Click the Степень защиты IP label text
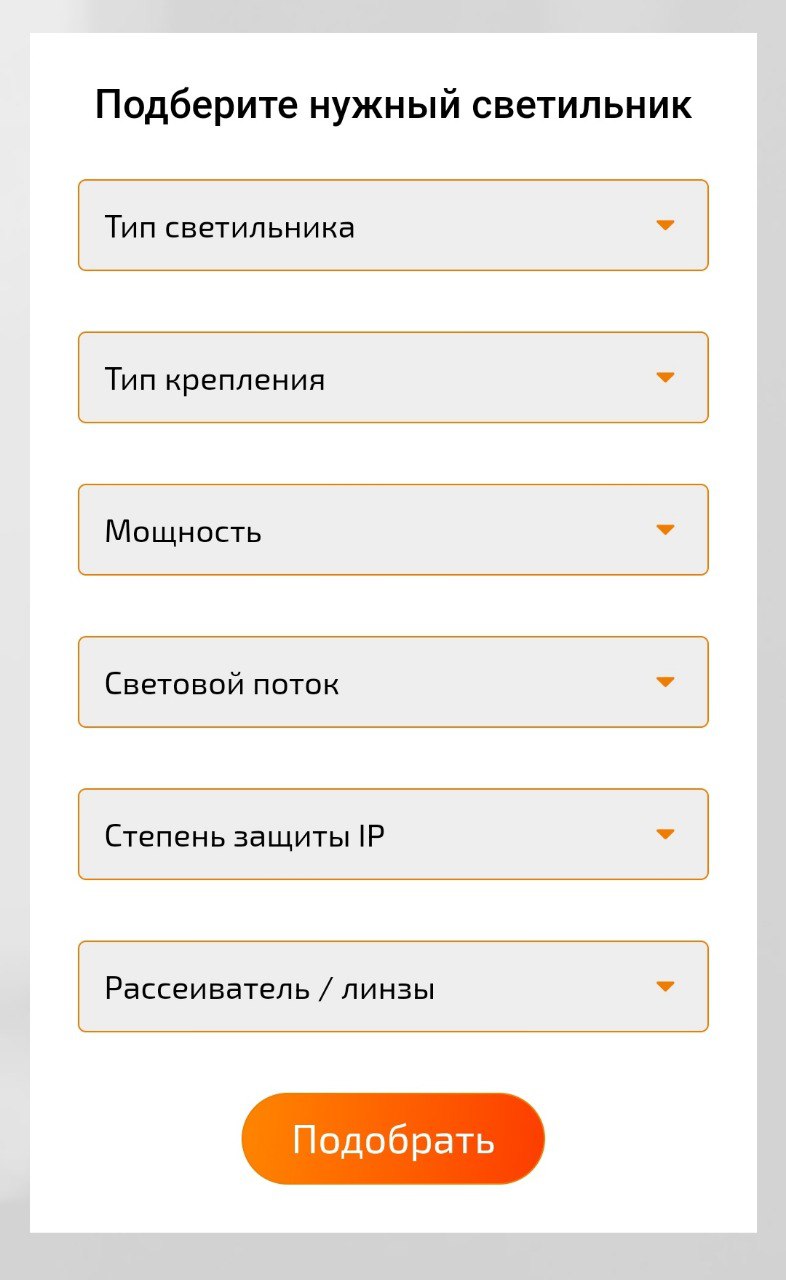The width and height of the screenshot is (786, 1280). [x=244, y=836]
